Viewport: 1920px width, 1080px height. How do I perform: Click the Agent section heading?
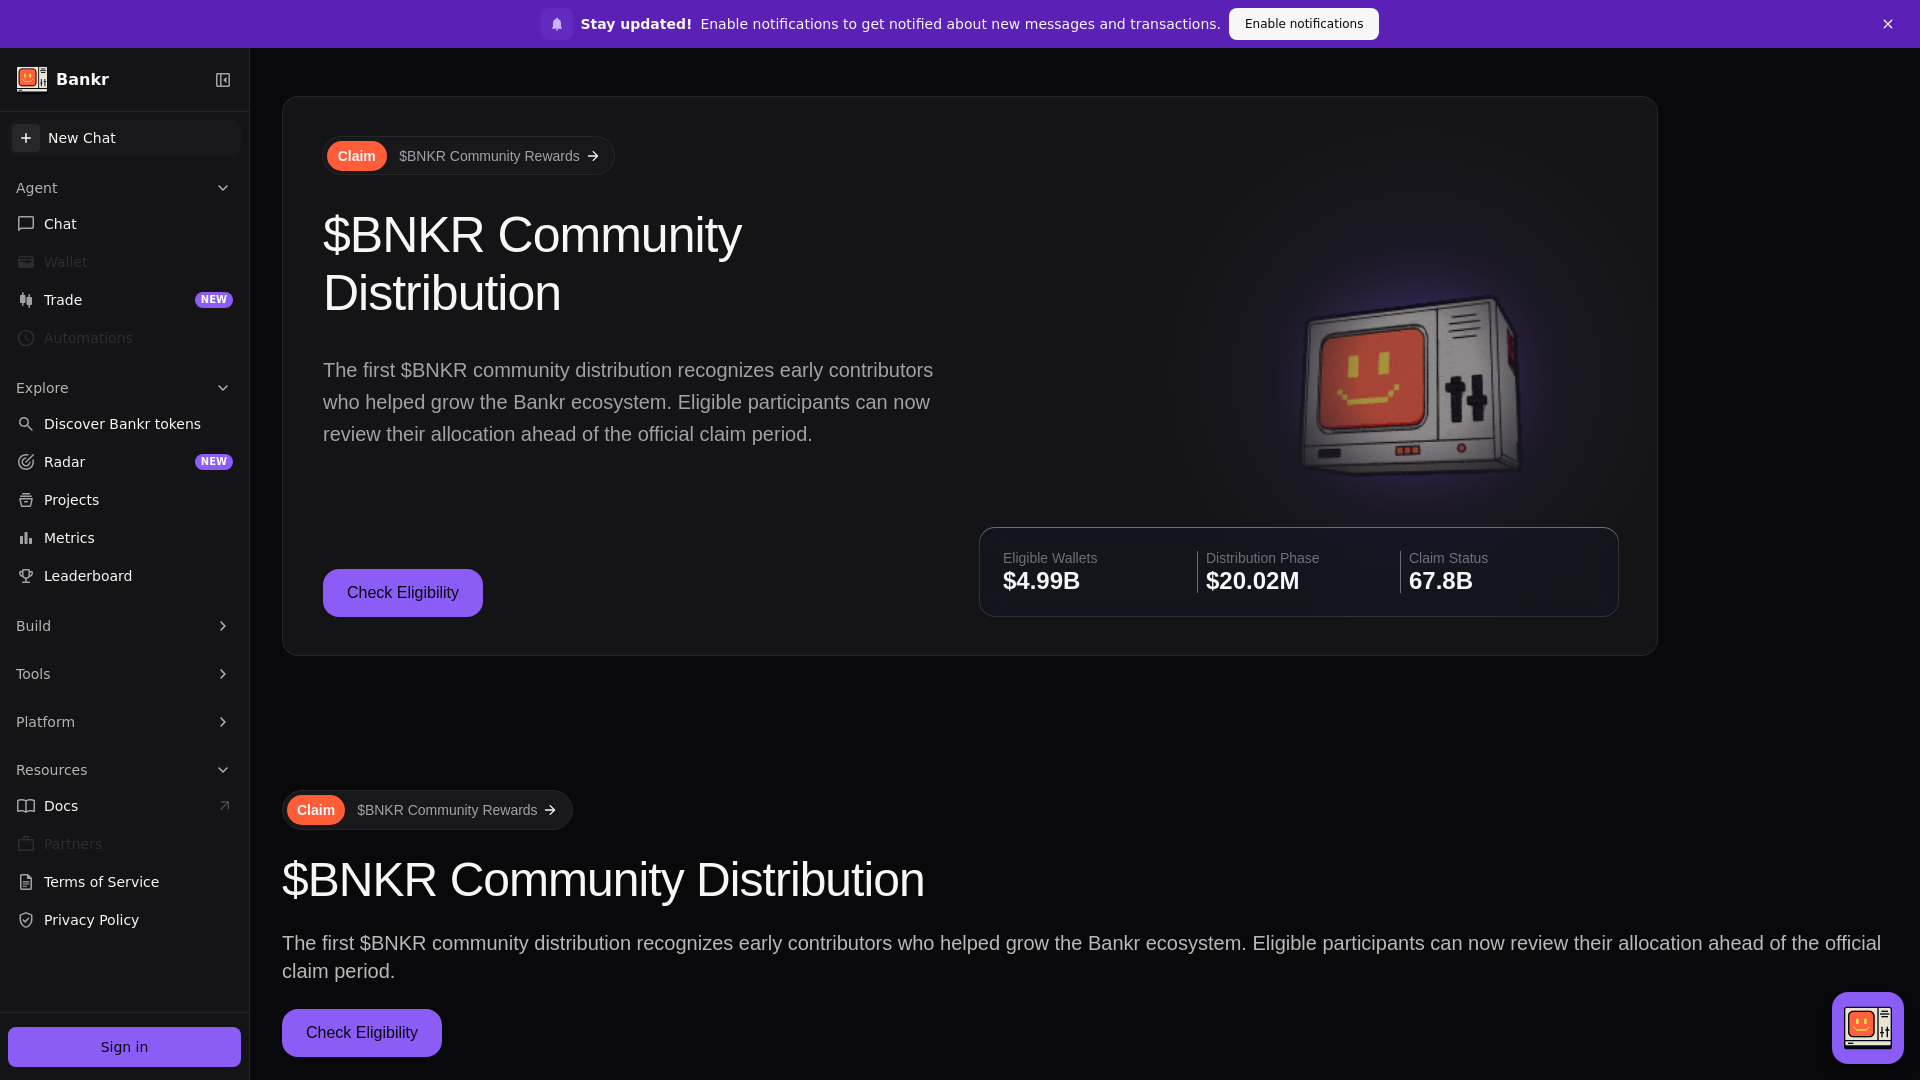point(36,188)
